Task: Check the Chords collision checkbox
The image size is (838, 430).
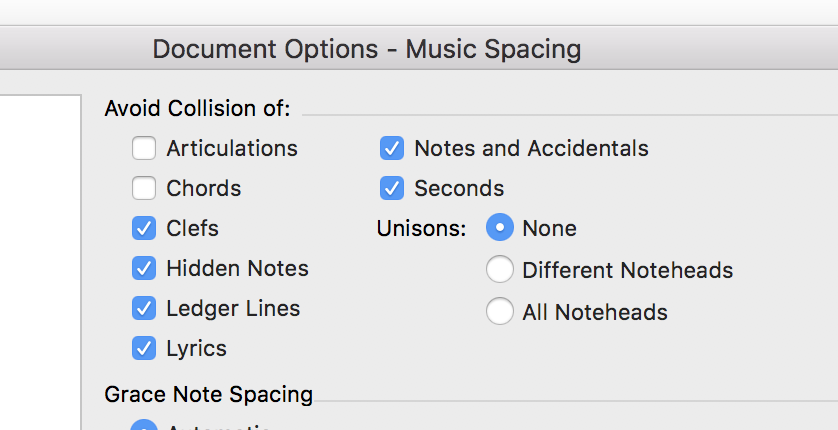Action: click(x=144, y=188)
